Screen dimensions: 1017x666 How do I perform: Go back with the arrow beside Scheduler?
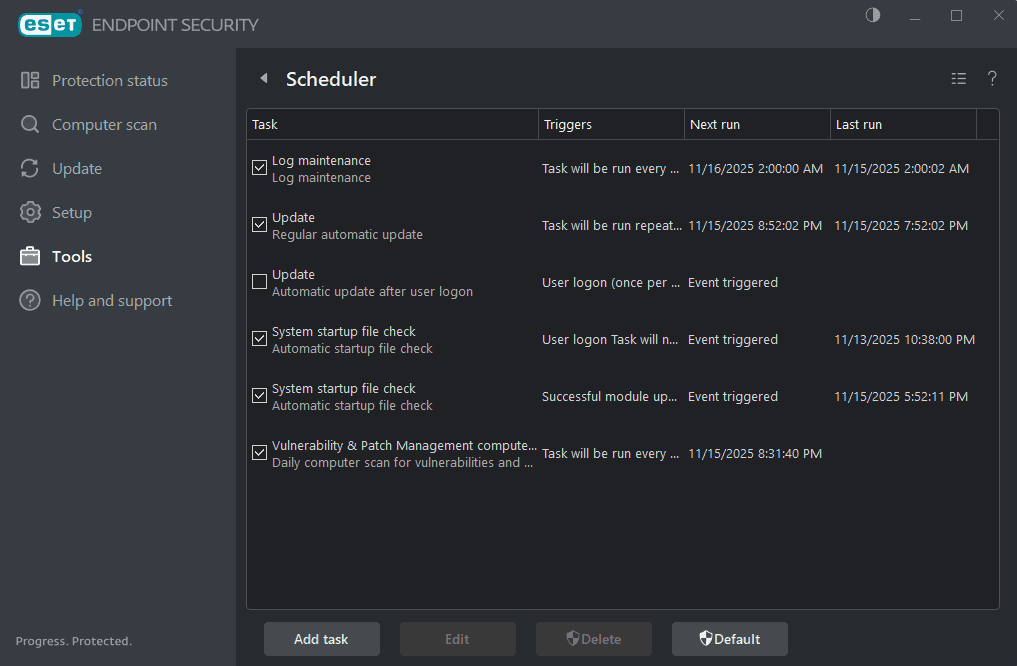coord(263,78)
